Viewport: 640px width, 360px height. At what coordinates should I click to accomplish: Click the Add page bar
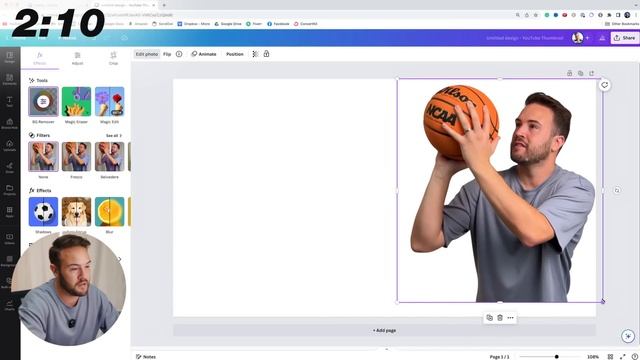click(384, 330)
